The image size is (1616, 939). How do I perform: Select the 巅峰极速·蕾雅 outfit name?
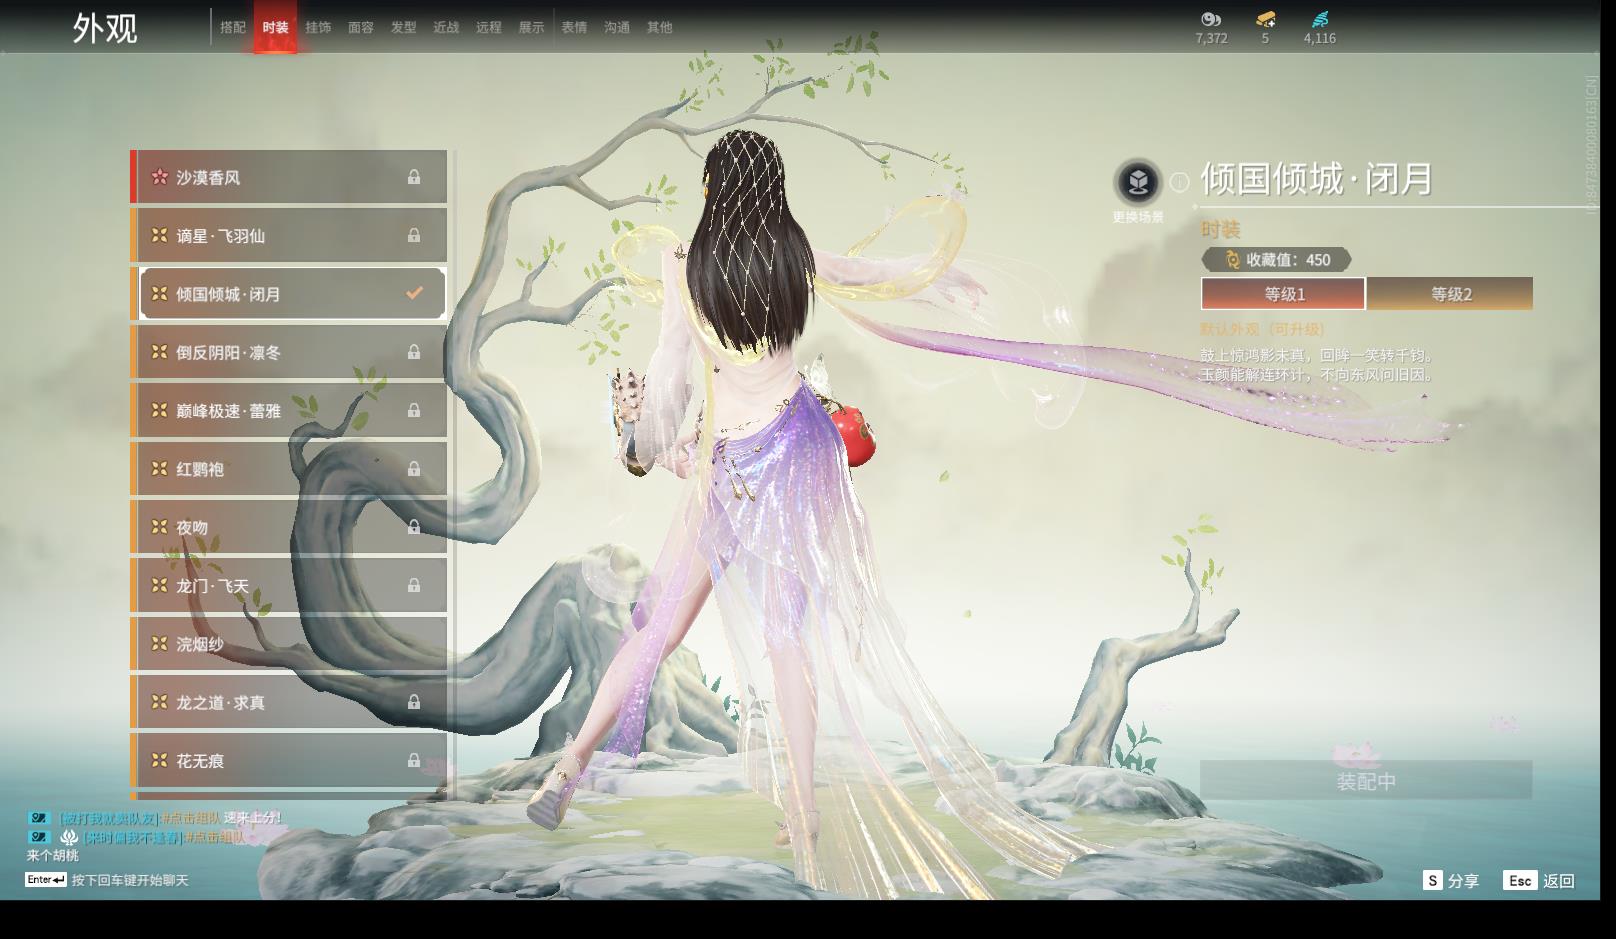pyautogui.click(x=229, y=411)
